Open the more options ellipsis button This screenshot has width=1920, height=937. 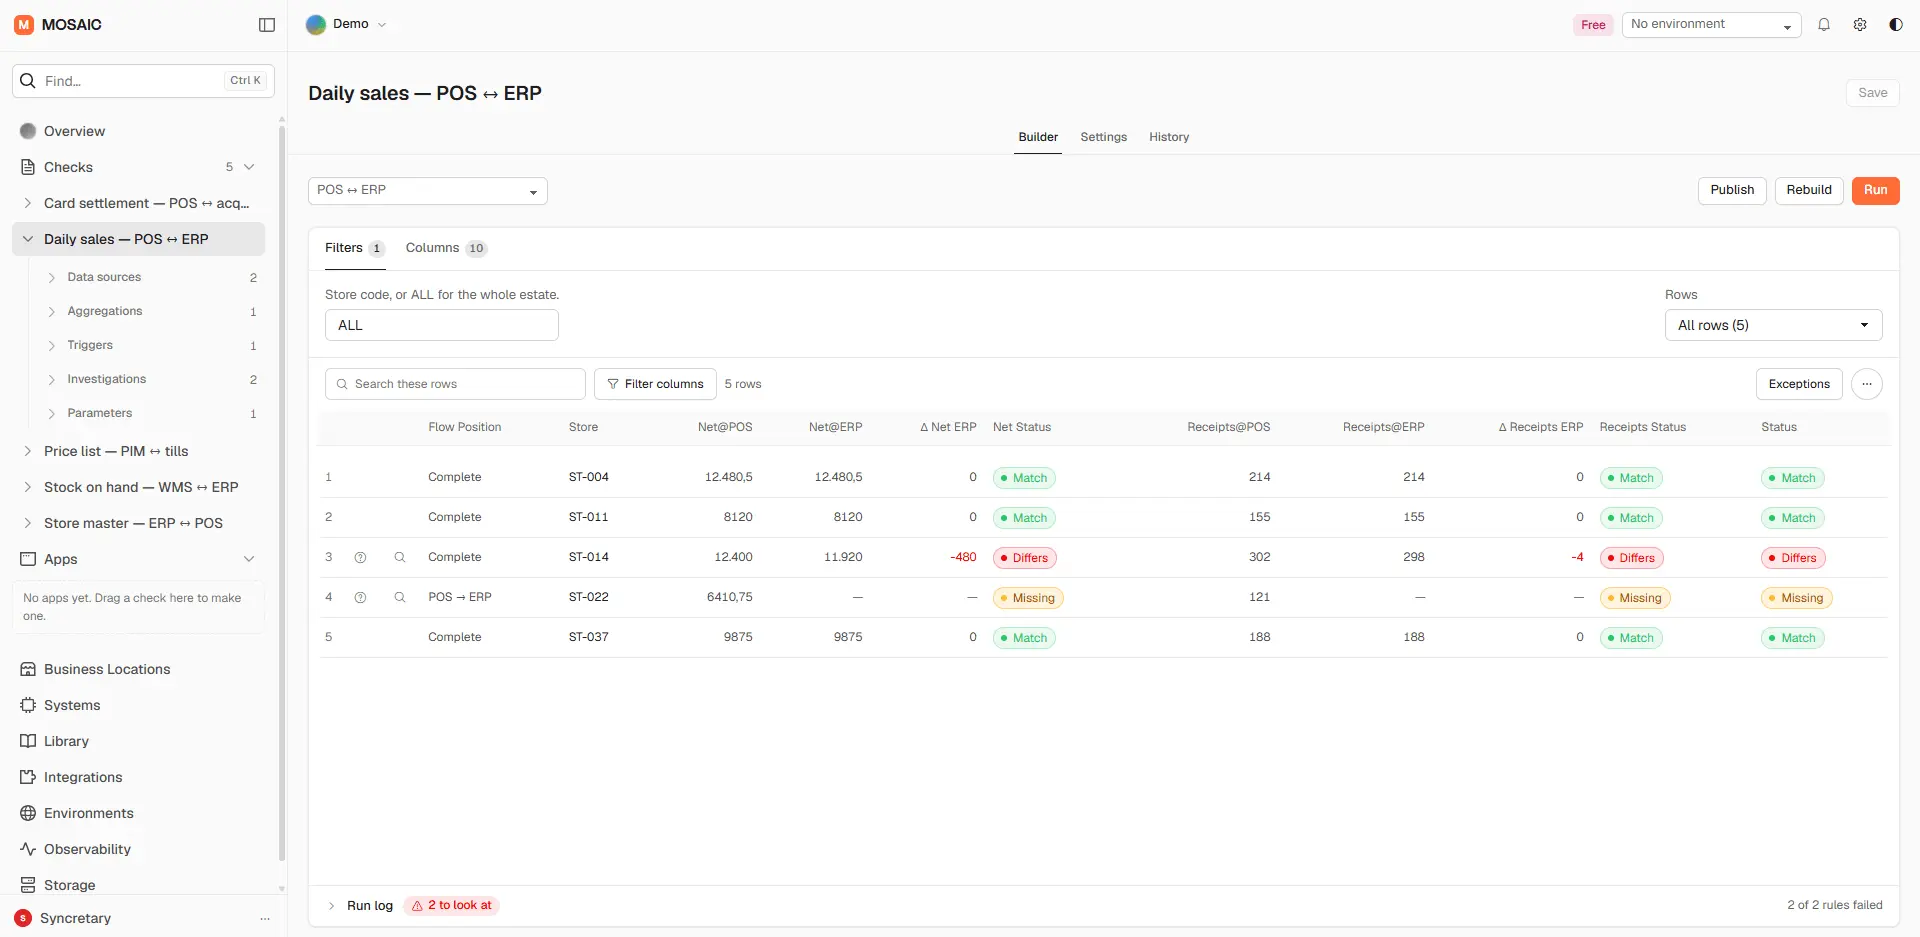(x=1867, y=384)
